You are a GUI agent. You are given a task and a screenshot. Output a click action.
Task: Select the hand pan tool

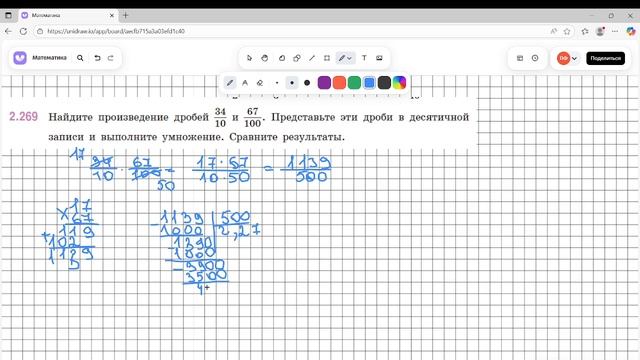pos(264,58)
